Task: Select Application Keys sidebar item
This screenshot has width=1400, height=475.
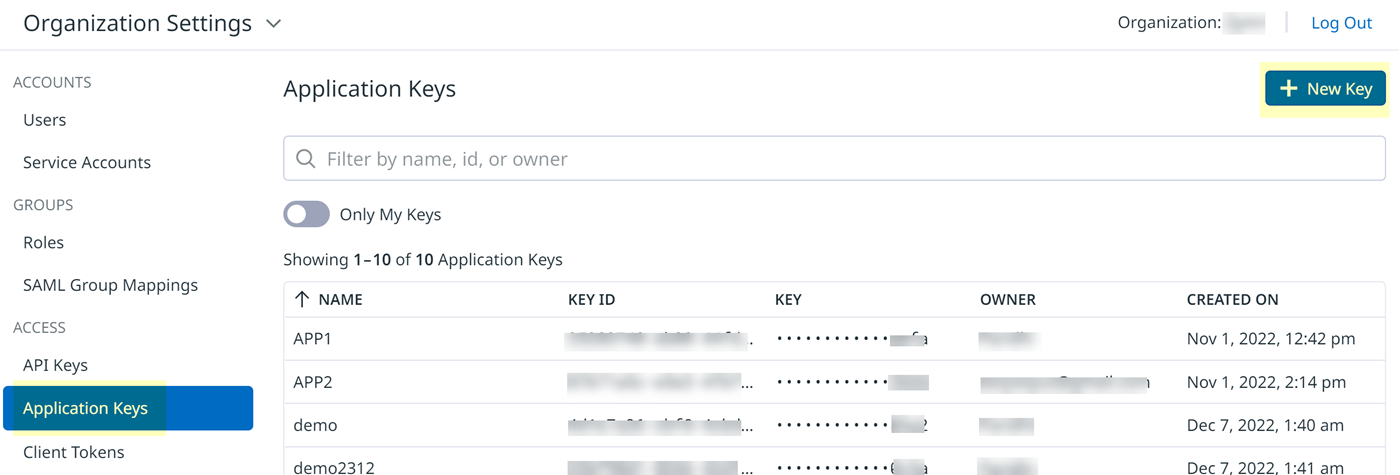Action: [86, 408]
